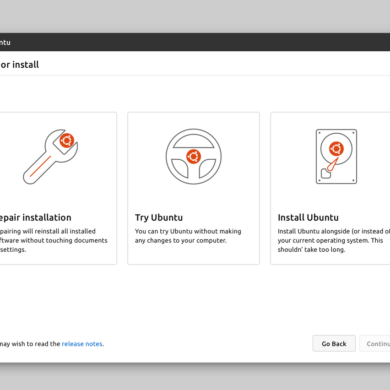This screenshot has height=390, width=390.
Task: Click 'will reinstall all installed' description text
Action: pos(59,231)
